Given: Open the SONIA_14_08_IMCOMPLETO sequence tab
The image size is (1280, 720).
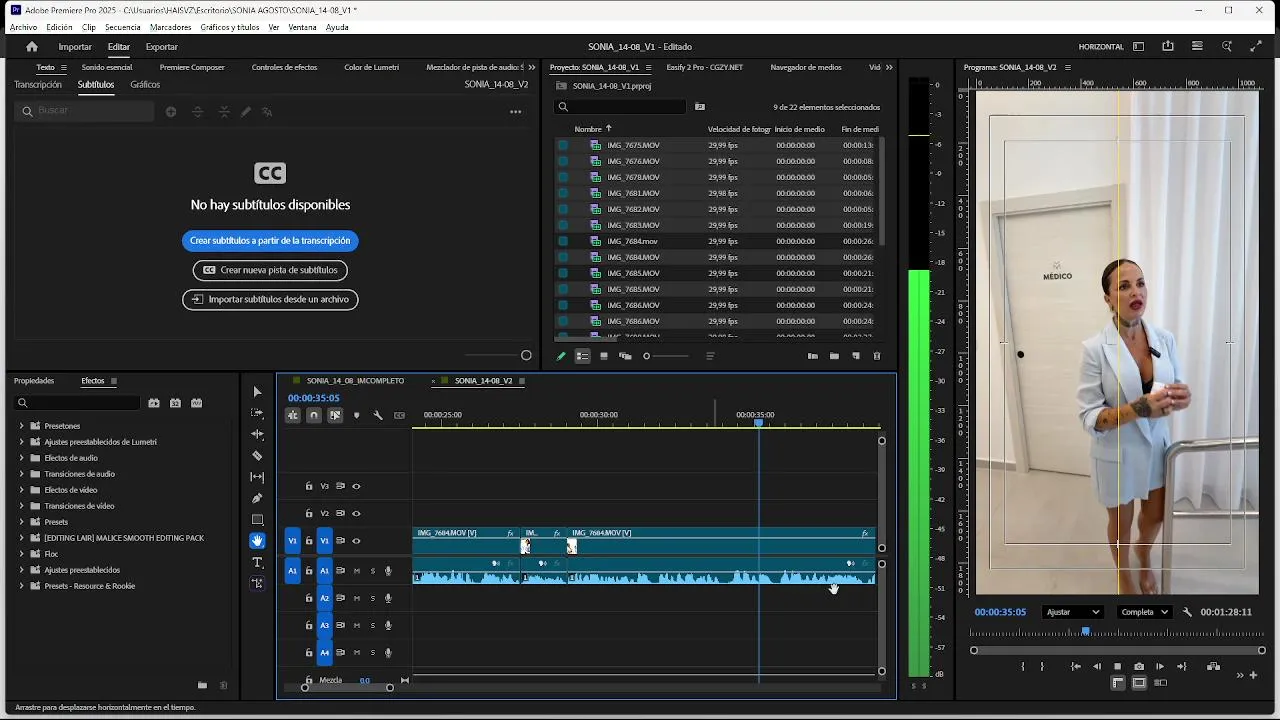Looking at the screenshot, I should (355, 381).
